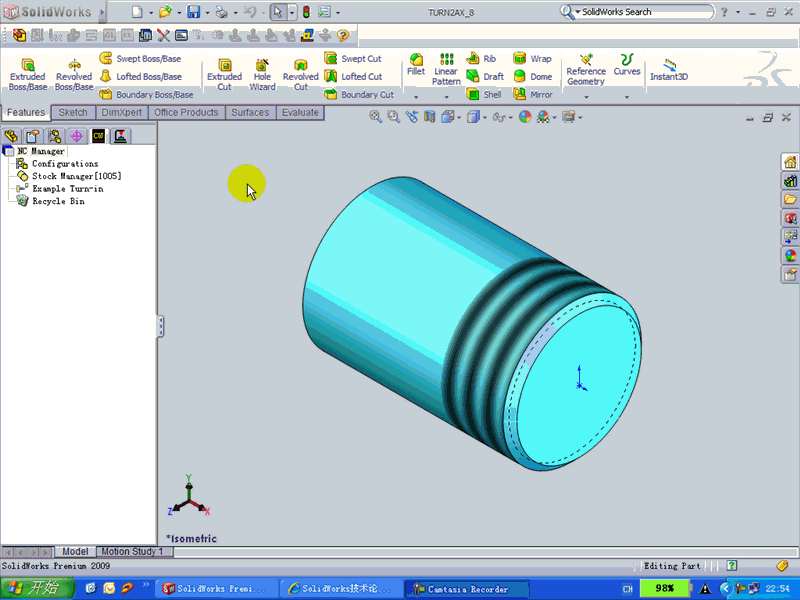Viewport: 800px width, 600px height.
Task: Open the CAMWorks feature tree tab
Action: pyautogui.click(x=98, y=136)
